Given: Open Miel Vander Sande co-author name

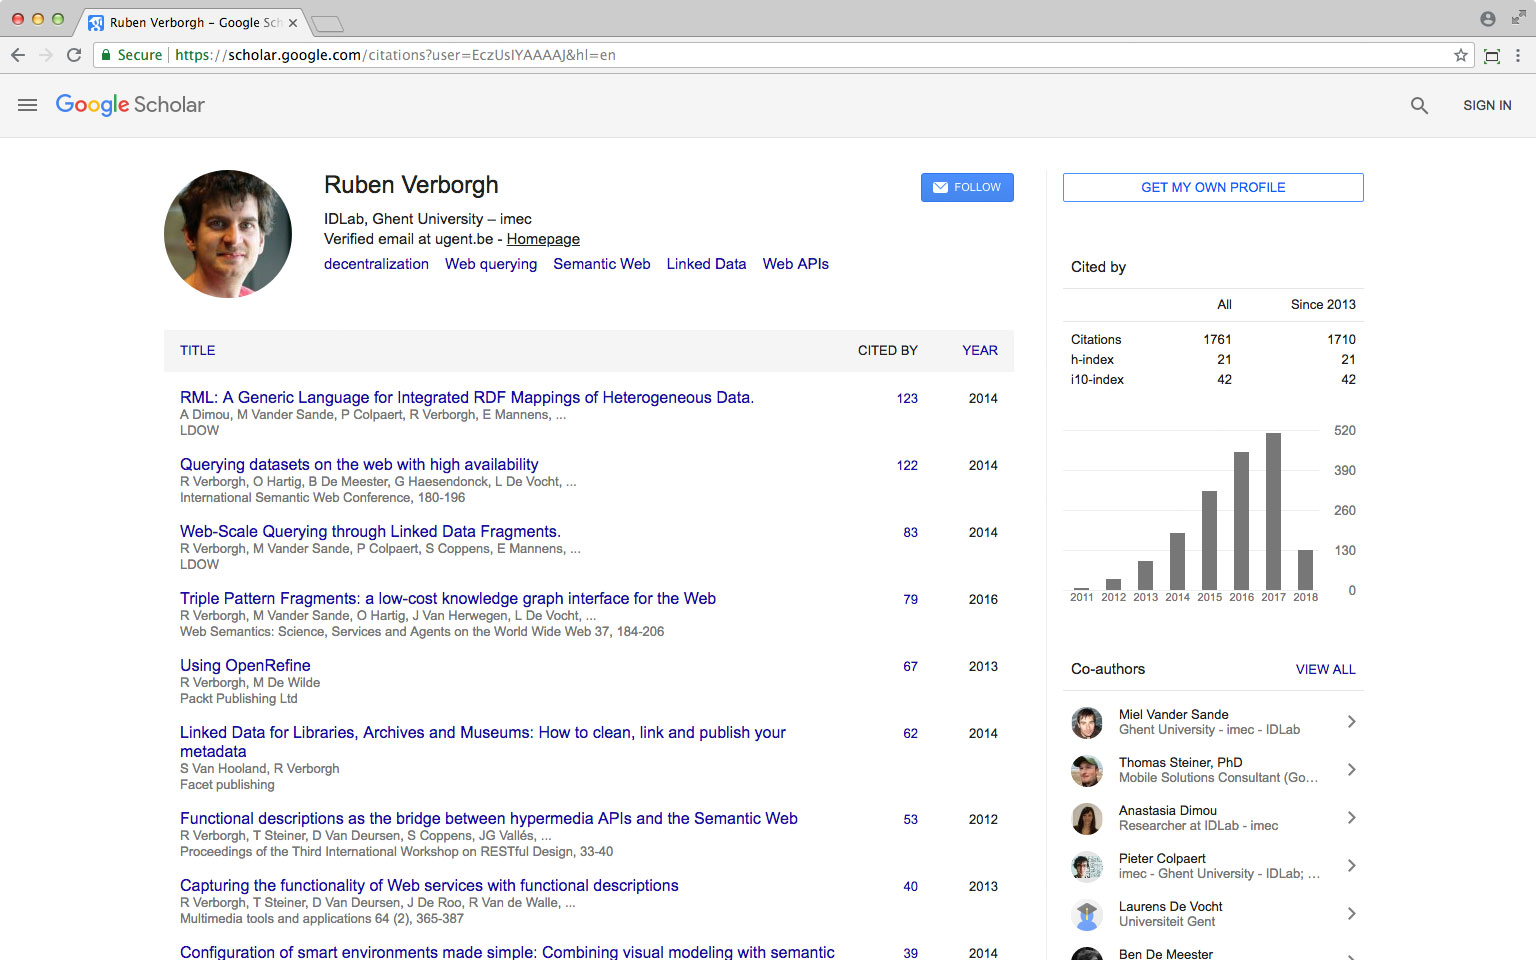Looking at the screenshot, I should click(1173, 714).
